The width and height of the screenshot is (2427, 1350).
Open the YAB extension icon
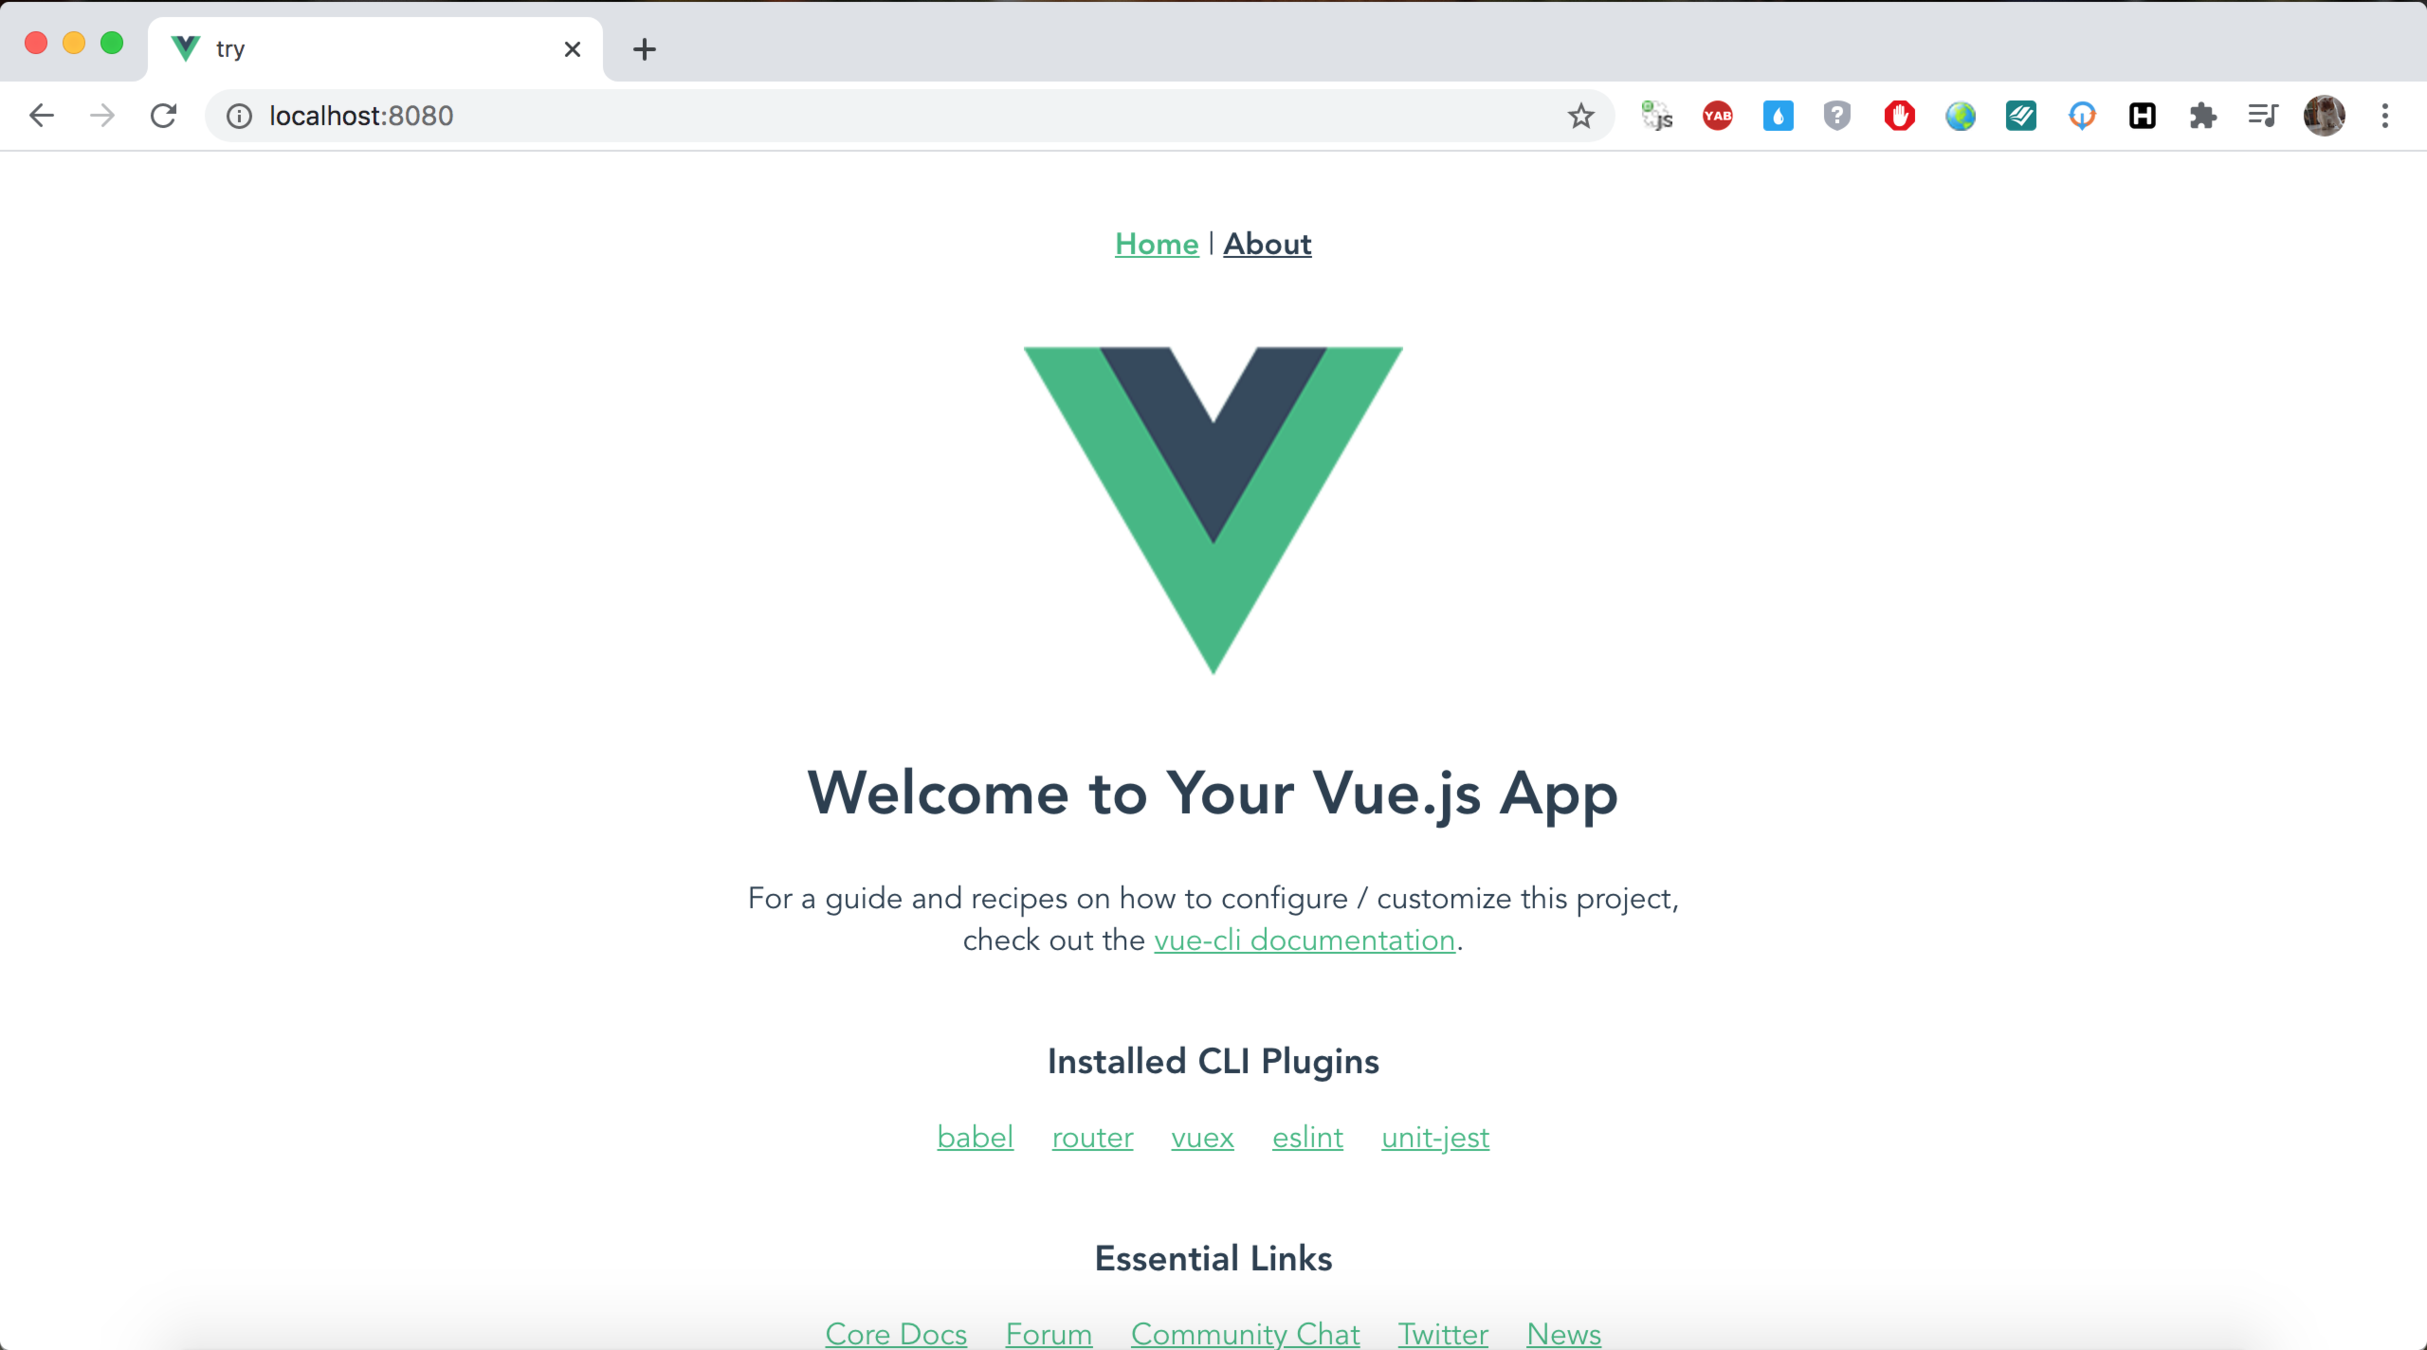pos(1717,116)
